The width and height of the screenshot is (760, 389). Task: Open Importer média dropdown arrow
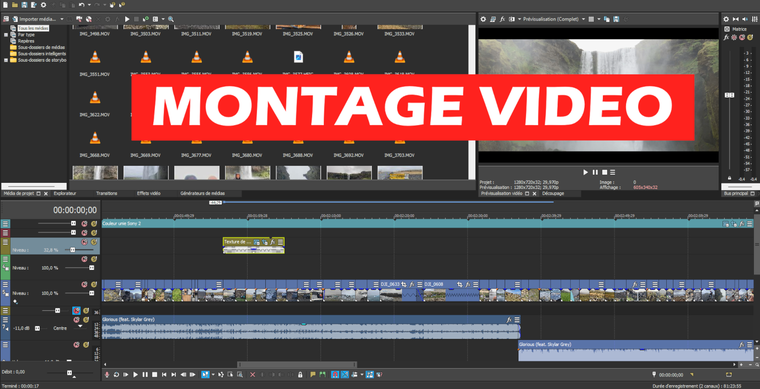[62, 19]
